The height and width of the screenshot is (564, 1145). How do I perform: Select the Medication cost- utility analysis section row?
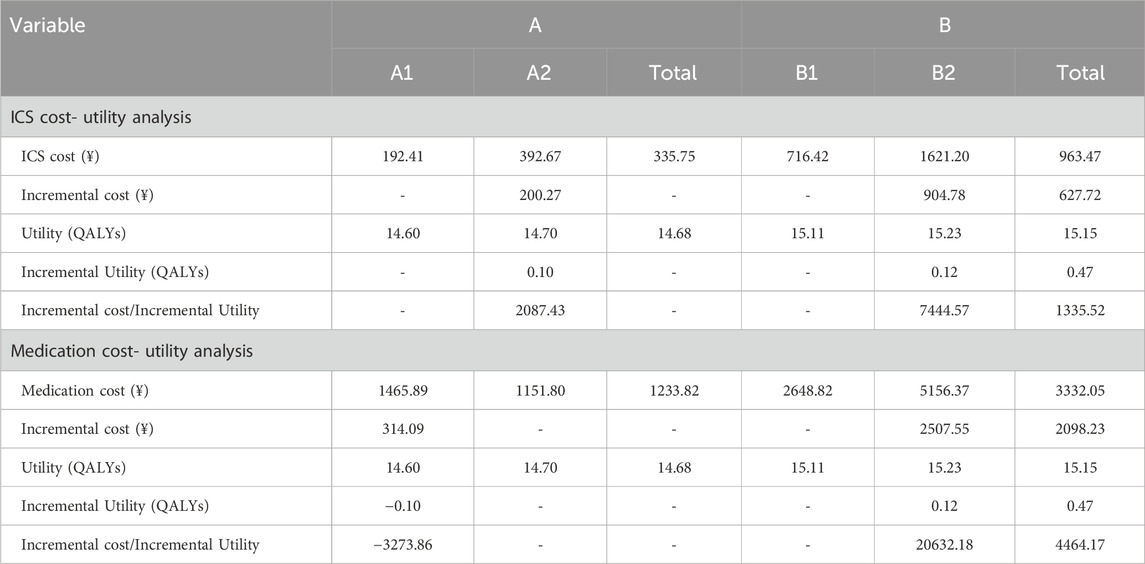pos(136,352)
